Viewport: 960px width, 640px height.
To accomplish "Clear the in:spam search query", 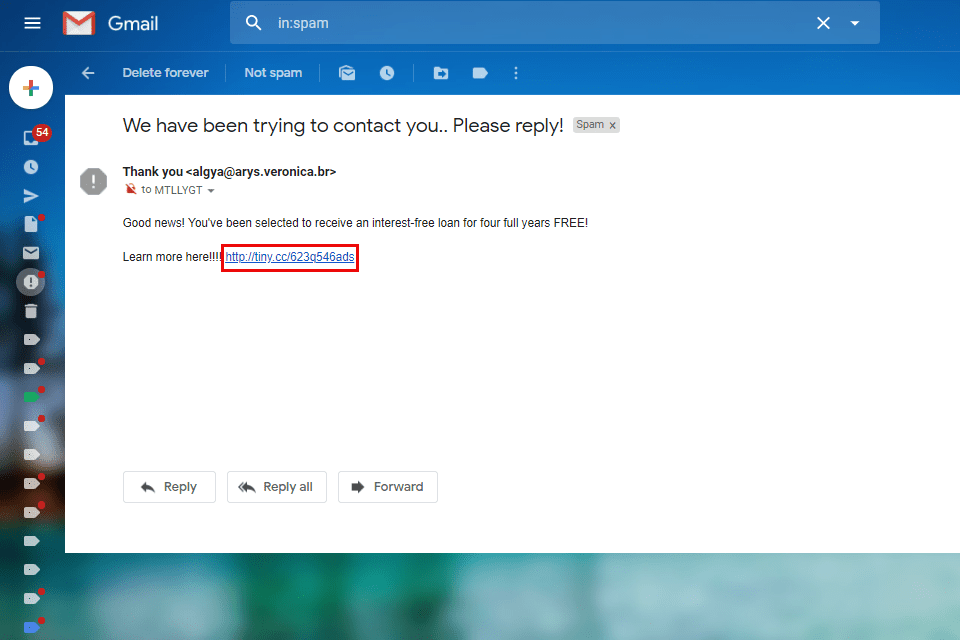I will [823, 22].
